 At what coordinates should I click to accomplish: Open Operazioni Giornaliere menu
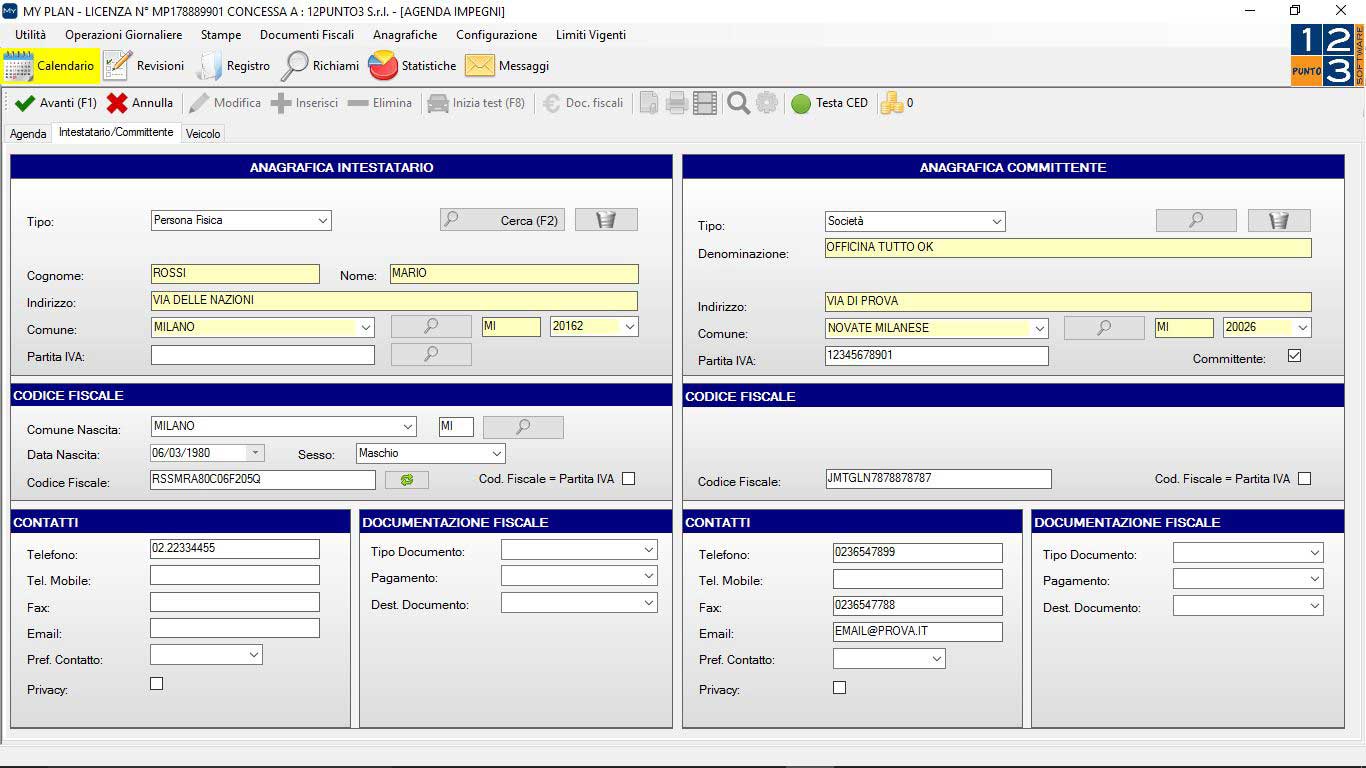(x=124, y=35)
